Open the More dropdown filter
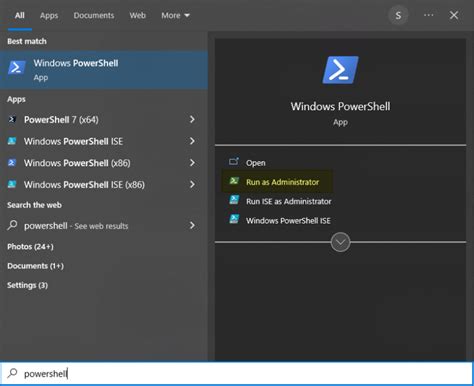 (176, 15)
